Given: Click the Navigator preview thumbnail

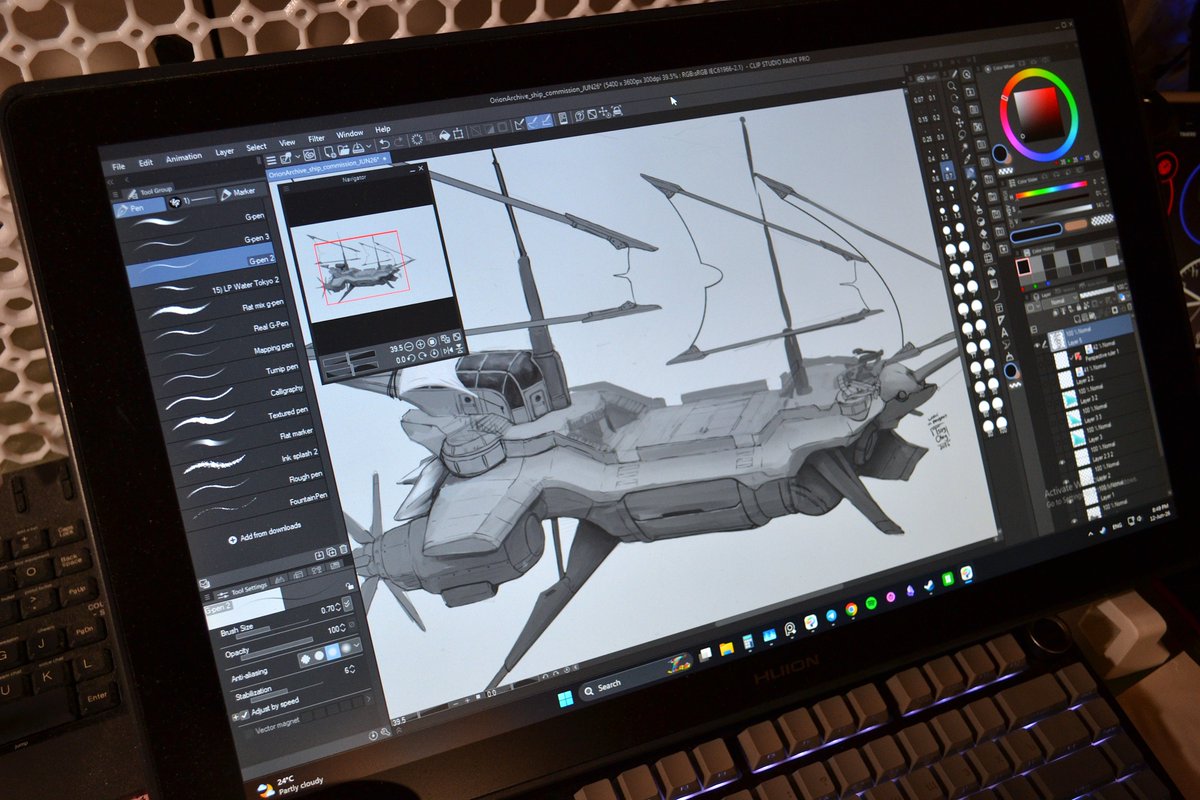Looking at the screenshot, I should click(x=370, y=262).
